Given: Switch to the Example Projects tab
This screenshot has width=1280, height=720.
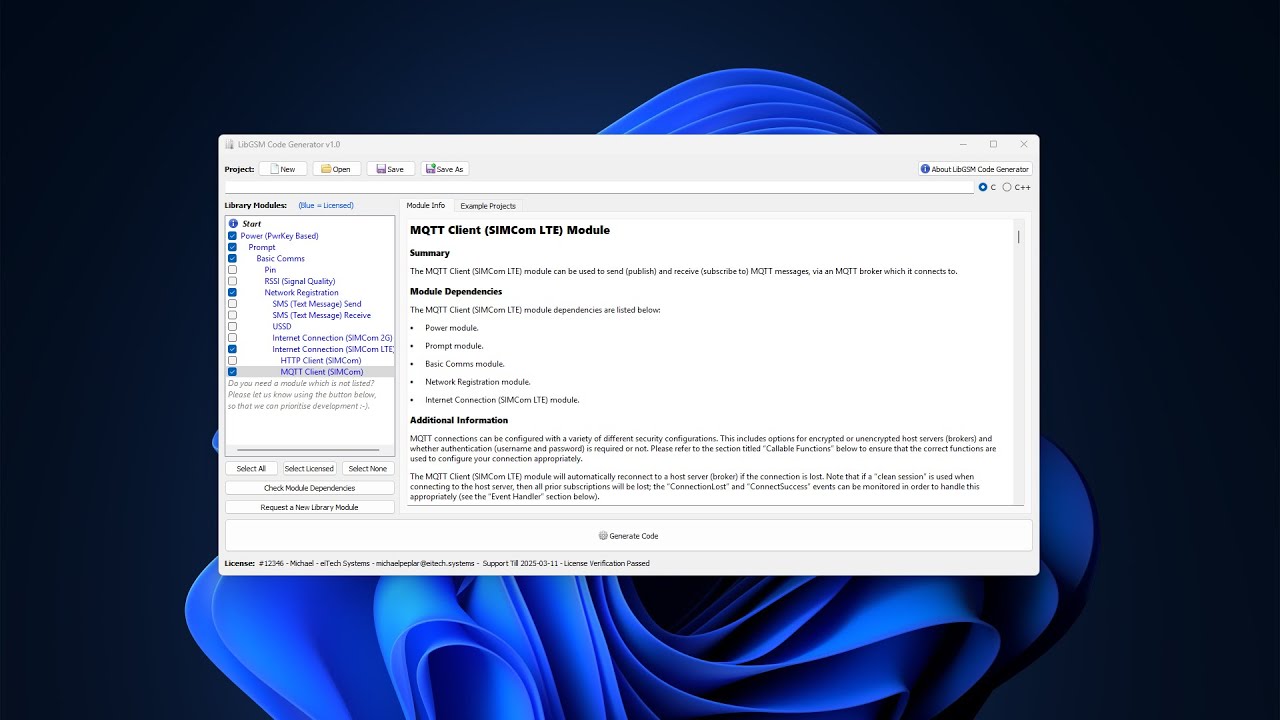Looking at the screenshot, I should [488, 206].
